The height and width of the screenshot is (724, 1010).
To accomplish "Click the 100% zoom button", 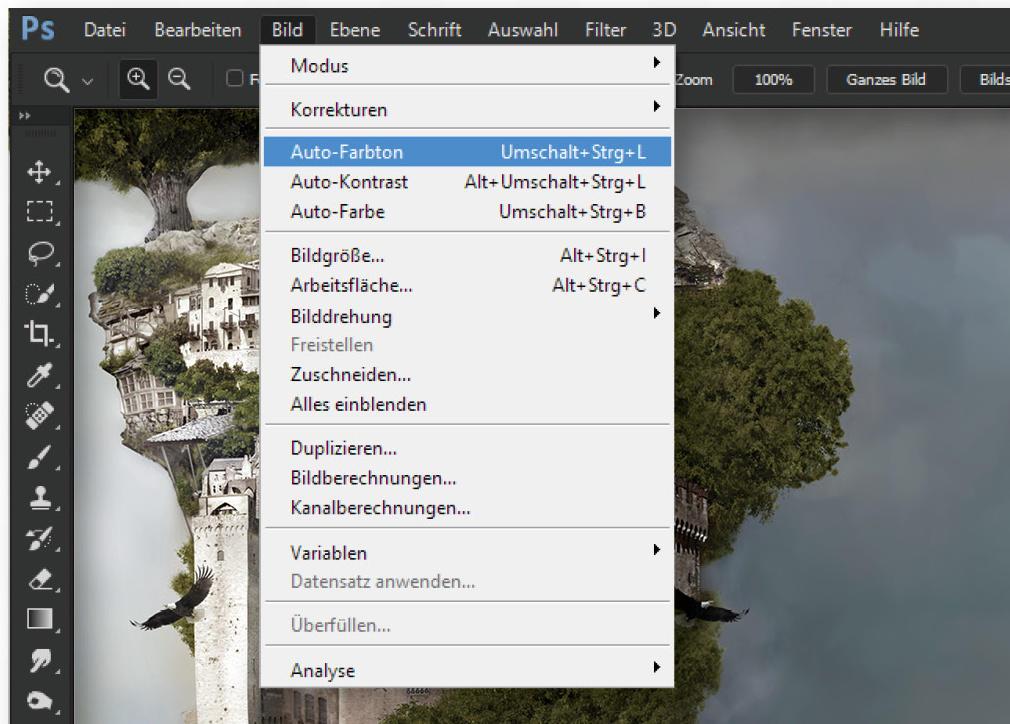I will click(773, 80).
